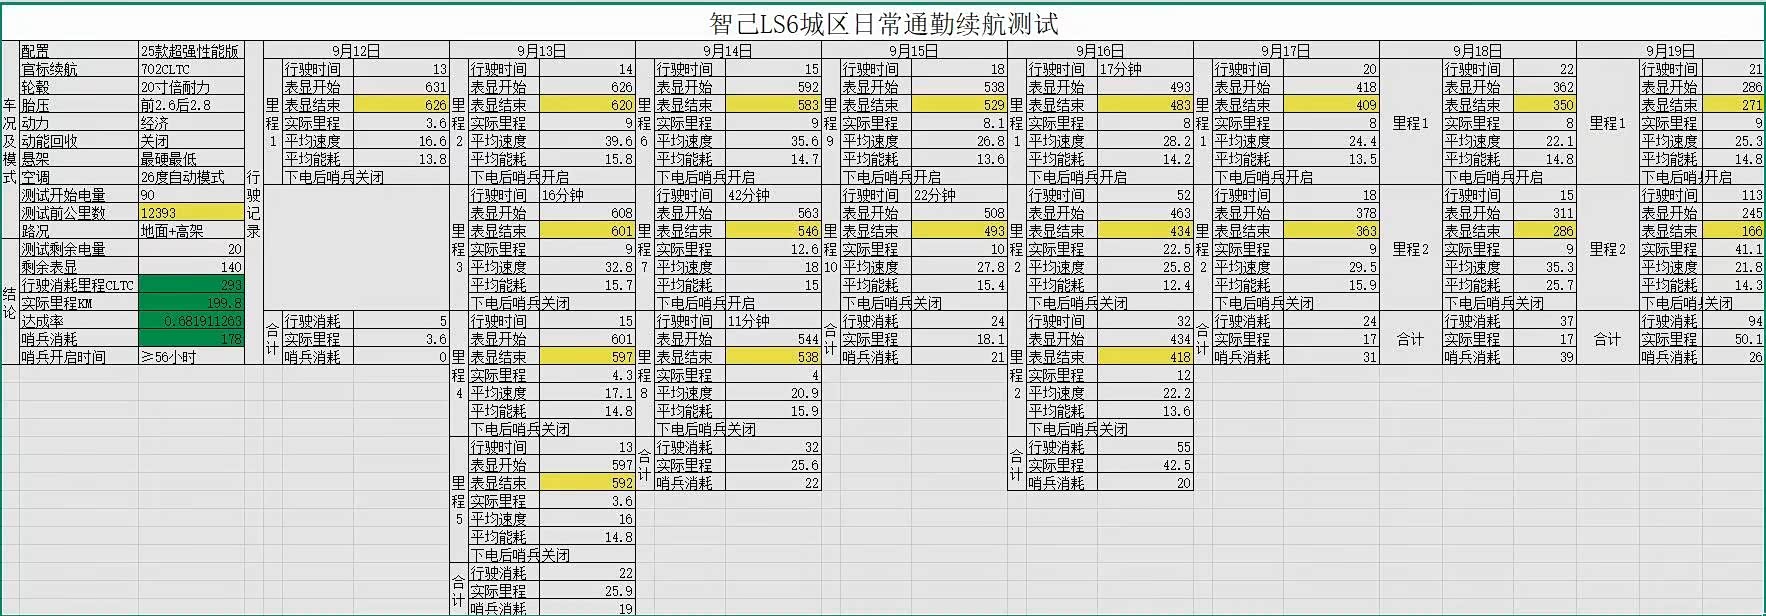Screen dimensions: 1766x616
Task: Click the 42分钟 note cell
Action: click(x=774, y=195)
